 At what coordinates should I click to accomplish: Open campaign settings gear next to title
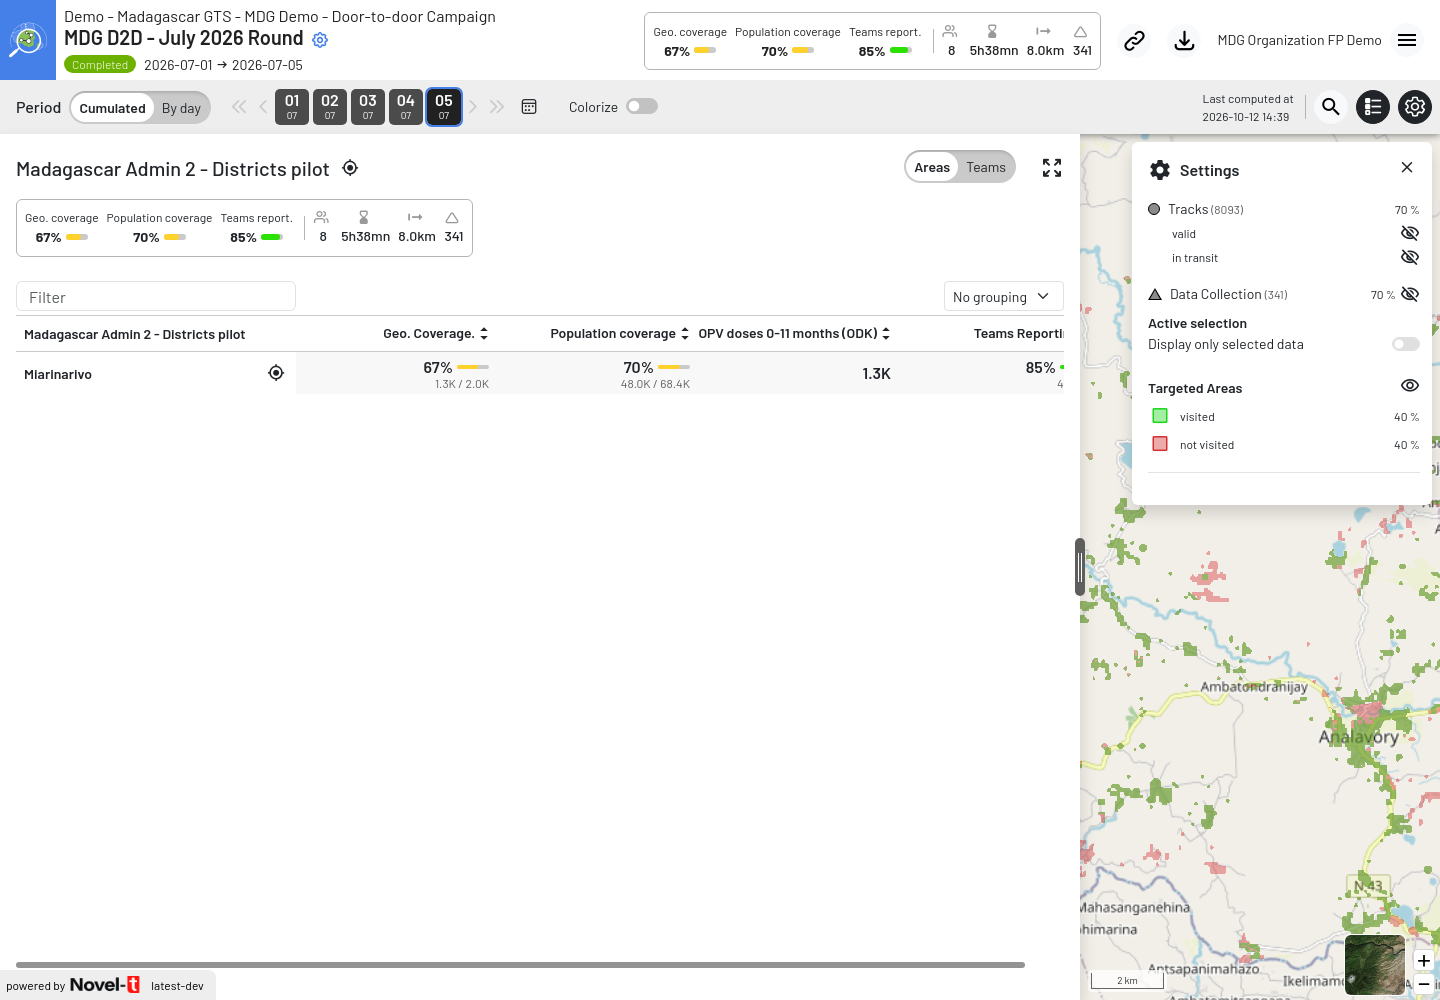[x=320, y=40]
